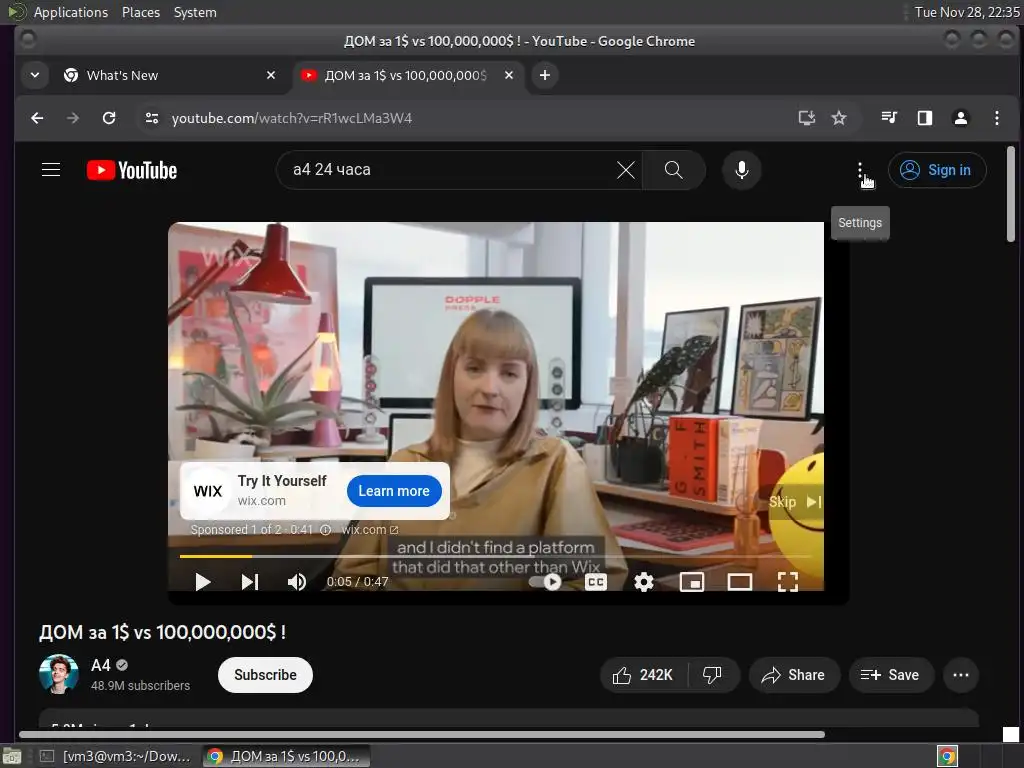1024x768 pixels.
Task: Click the show desktop taskbar icon
Action: [12, 756]
